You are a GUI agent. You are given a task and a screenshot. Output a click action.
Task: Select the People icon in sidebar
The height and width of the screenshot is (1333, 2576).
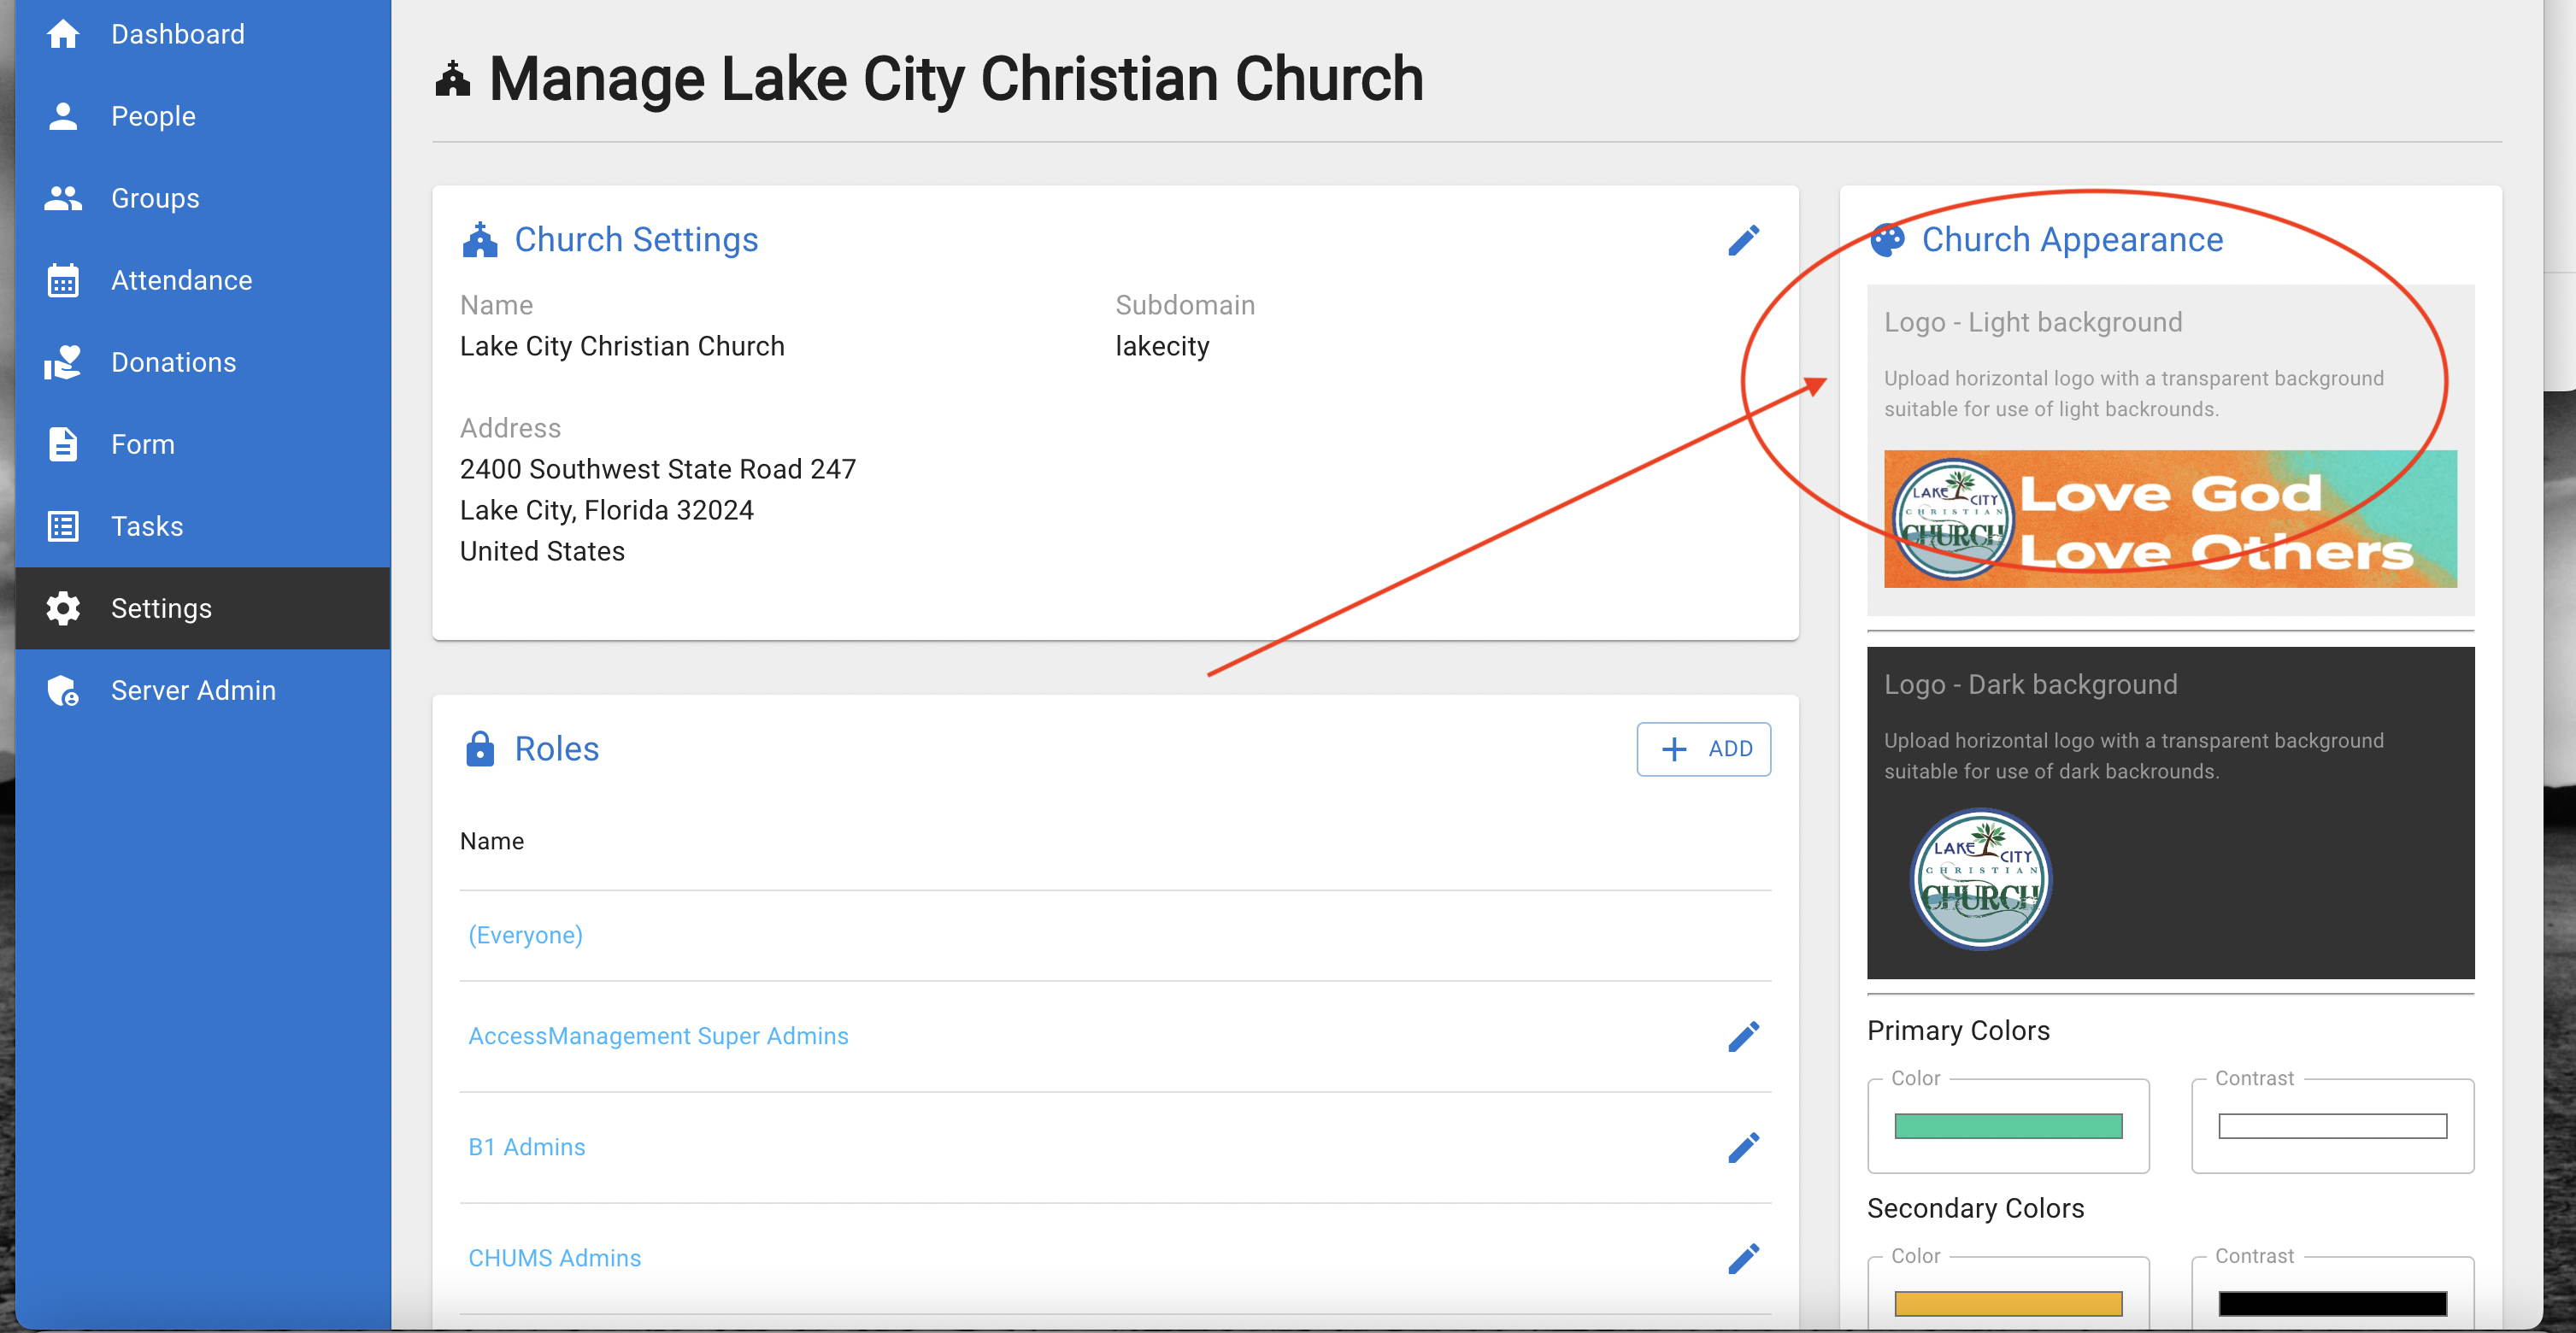coord(63,115)
